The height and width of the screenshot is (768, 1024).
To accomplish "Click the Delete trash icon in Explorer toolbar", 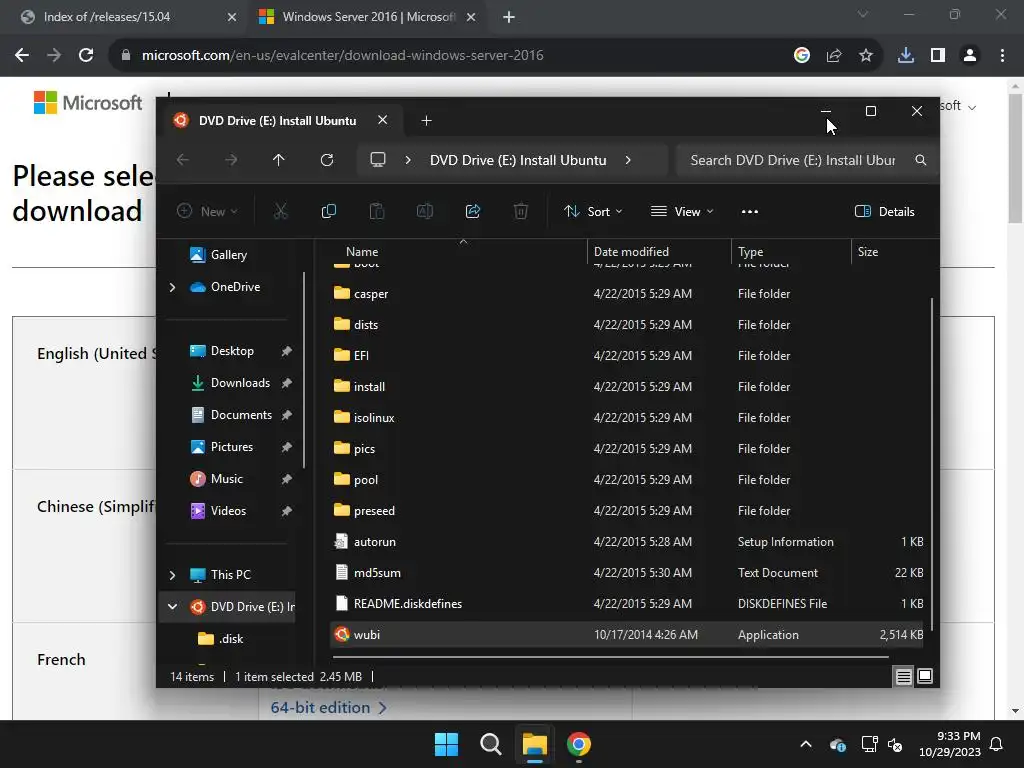I will (x=520, y=211).
